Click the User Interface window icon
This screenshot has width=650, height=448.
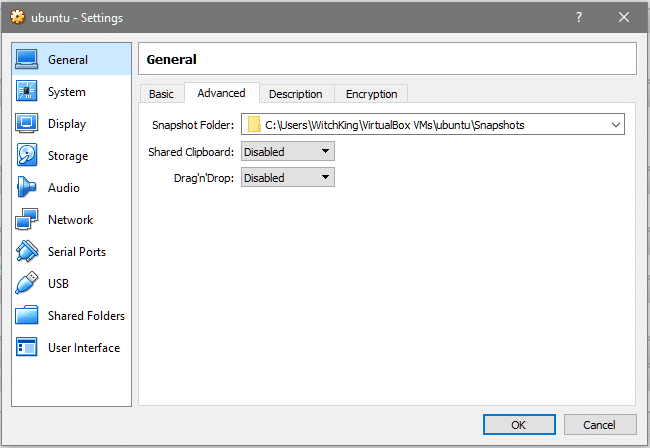(27, 347)
